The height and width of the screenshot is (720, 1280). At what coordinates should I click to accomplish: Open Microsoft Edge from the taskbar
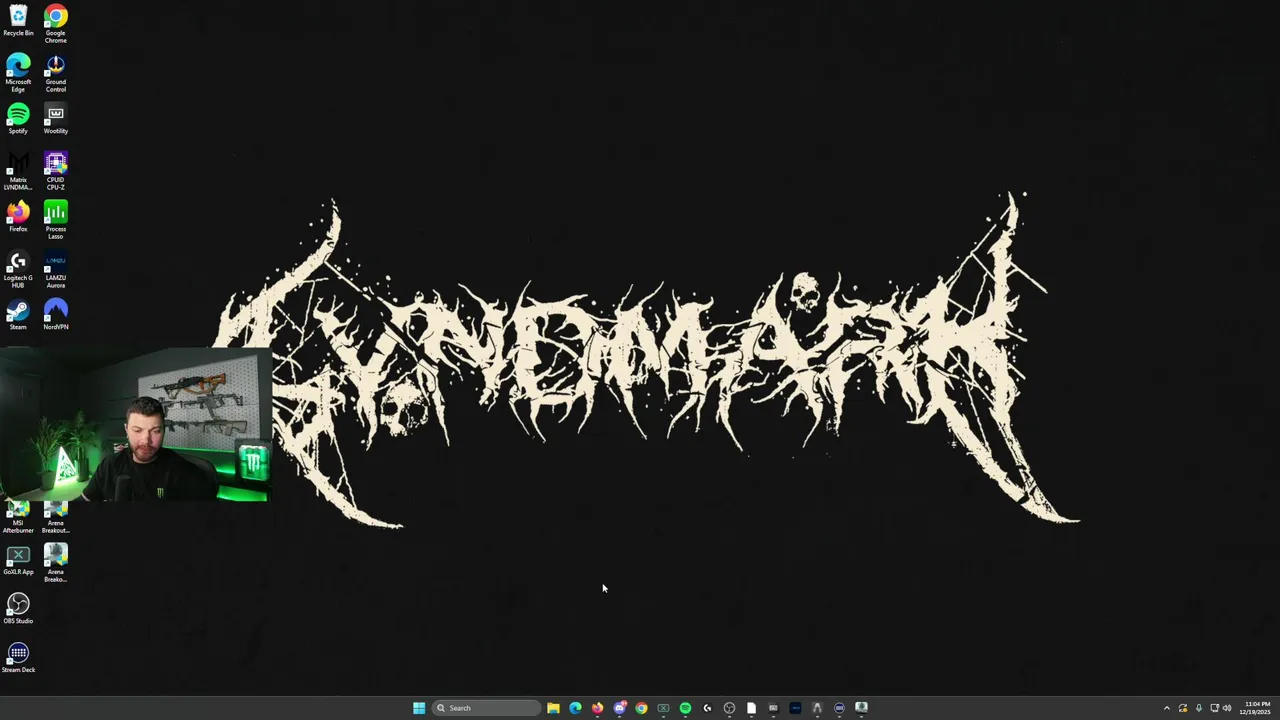pos(575,708)
